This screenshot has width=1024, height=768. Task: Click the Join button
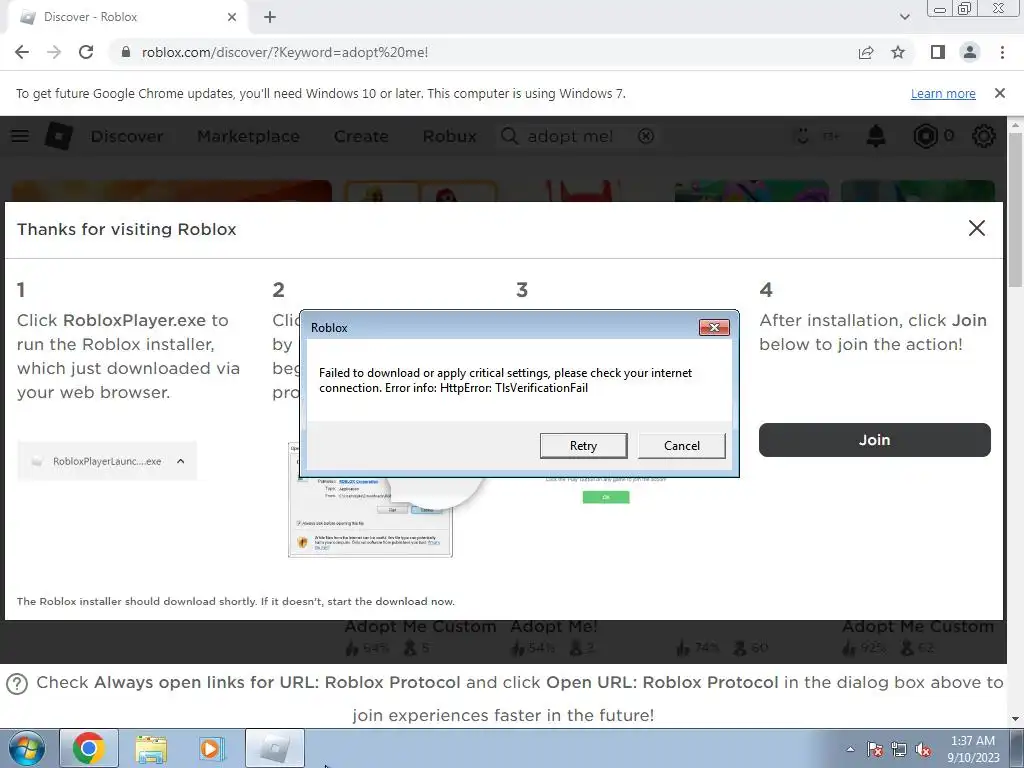tap(874, 440)
